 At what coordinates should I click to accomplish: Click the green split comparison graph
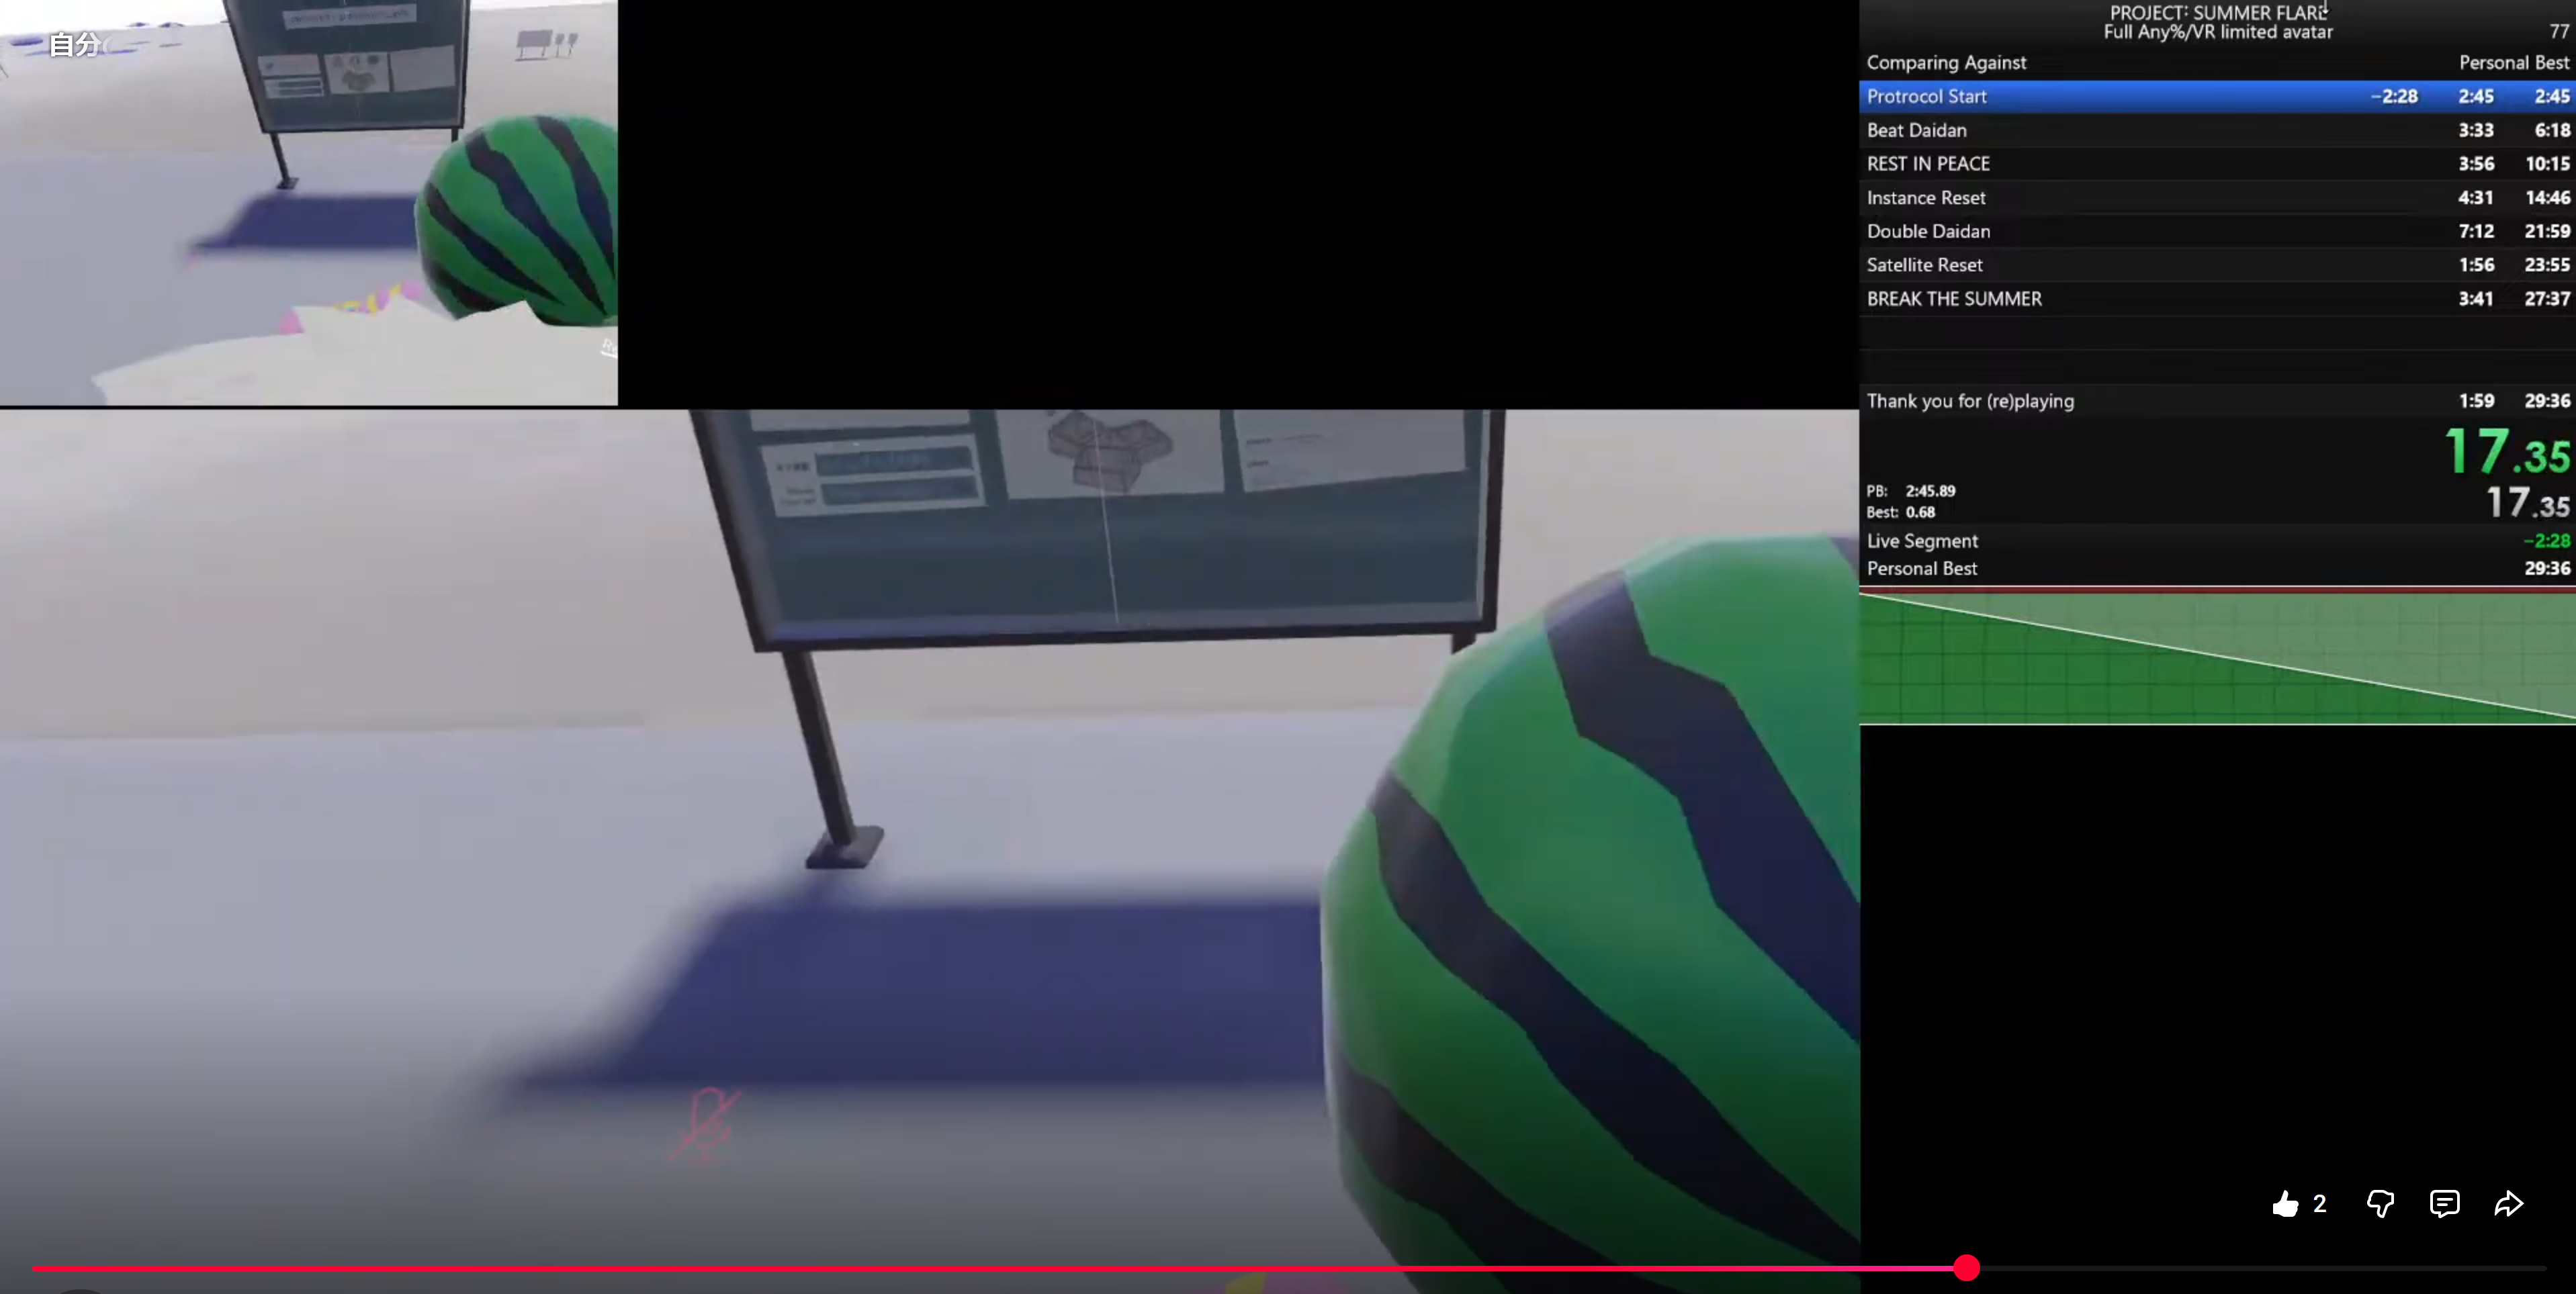2216,657
